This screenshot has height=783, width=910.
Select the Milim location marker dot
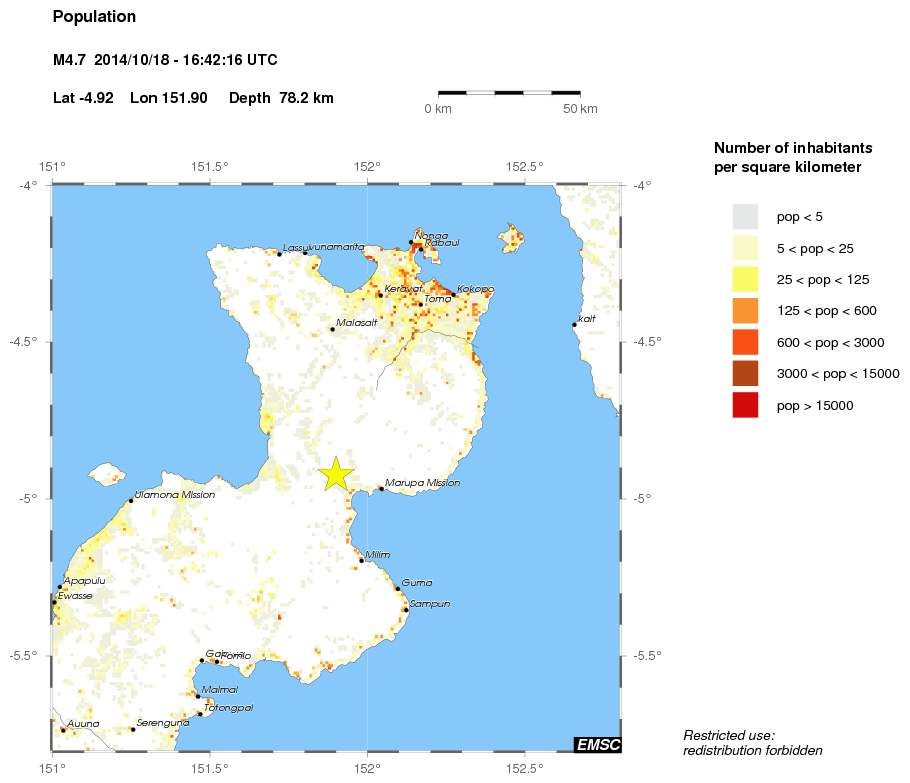[x=361, y=561]
